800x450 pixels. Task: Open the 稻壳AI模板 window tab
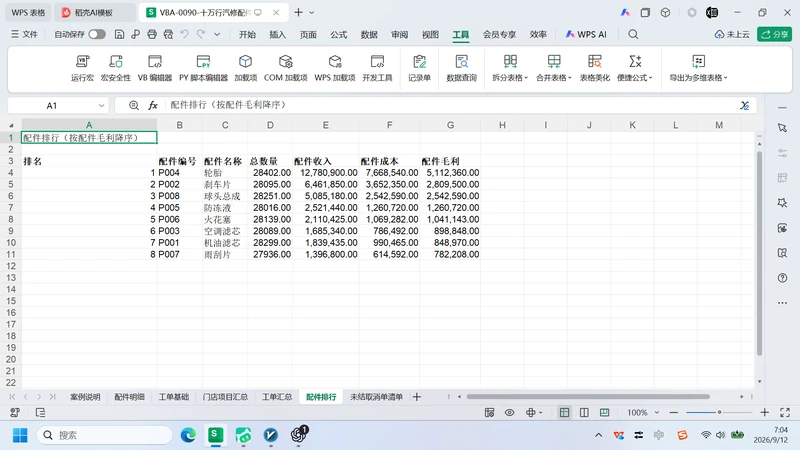point(94,12)
